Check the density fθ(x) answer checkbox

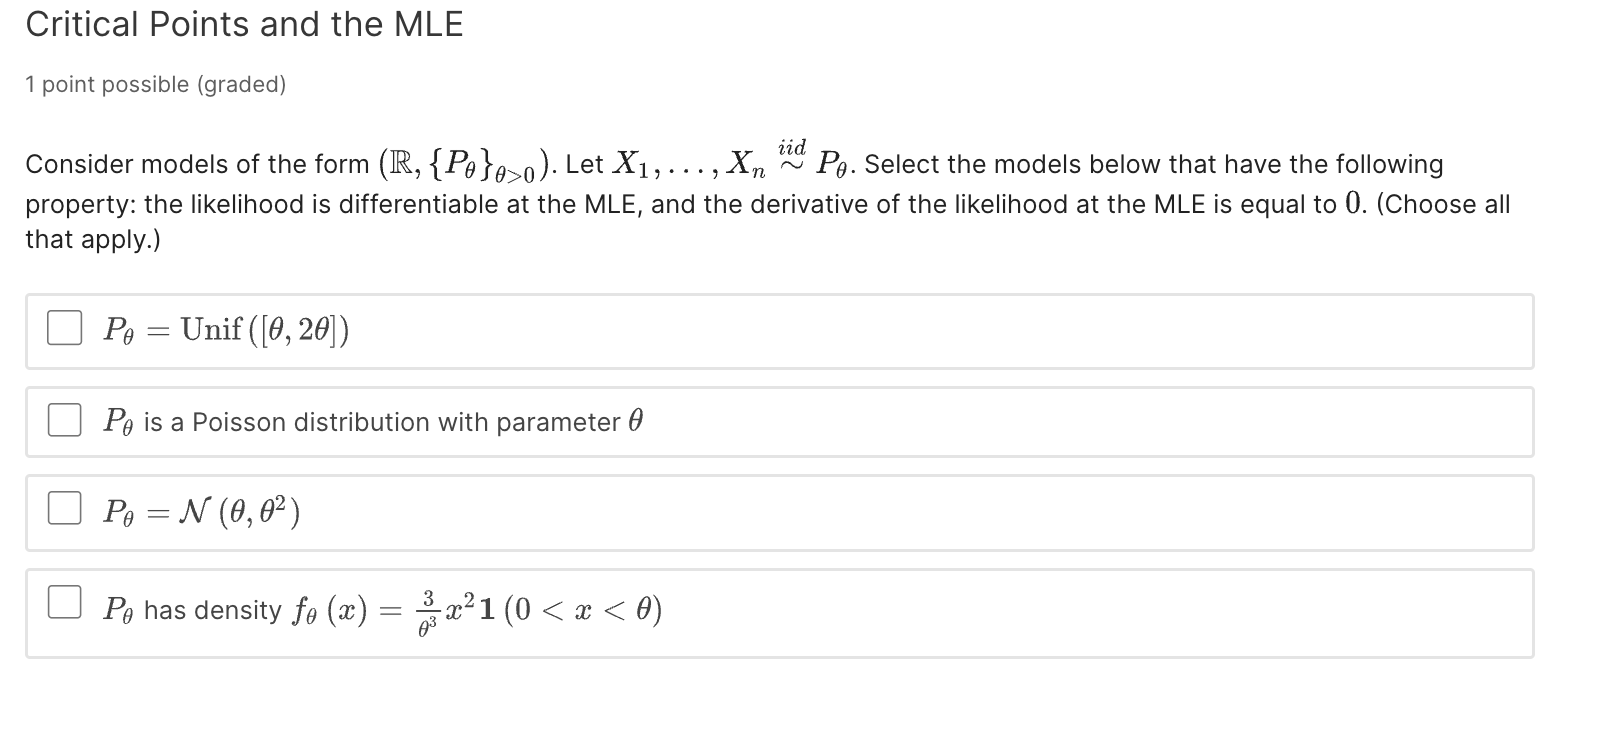pos(64,602)
